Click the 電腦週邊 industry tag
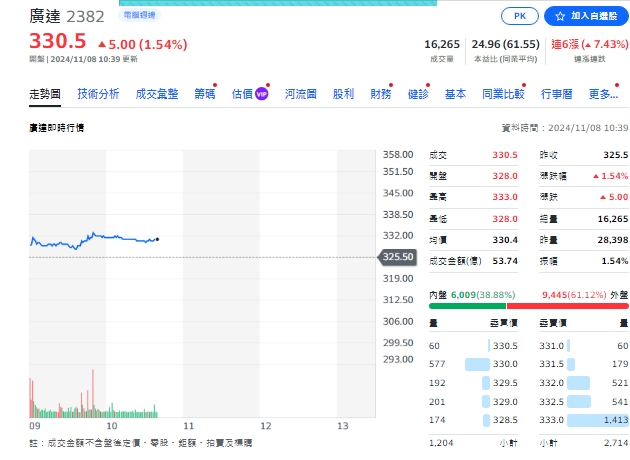Viewport: 630px width, 460px height. (x=139, y=15)
